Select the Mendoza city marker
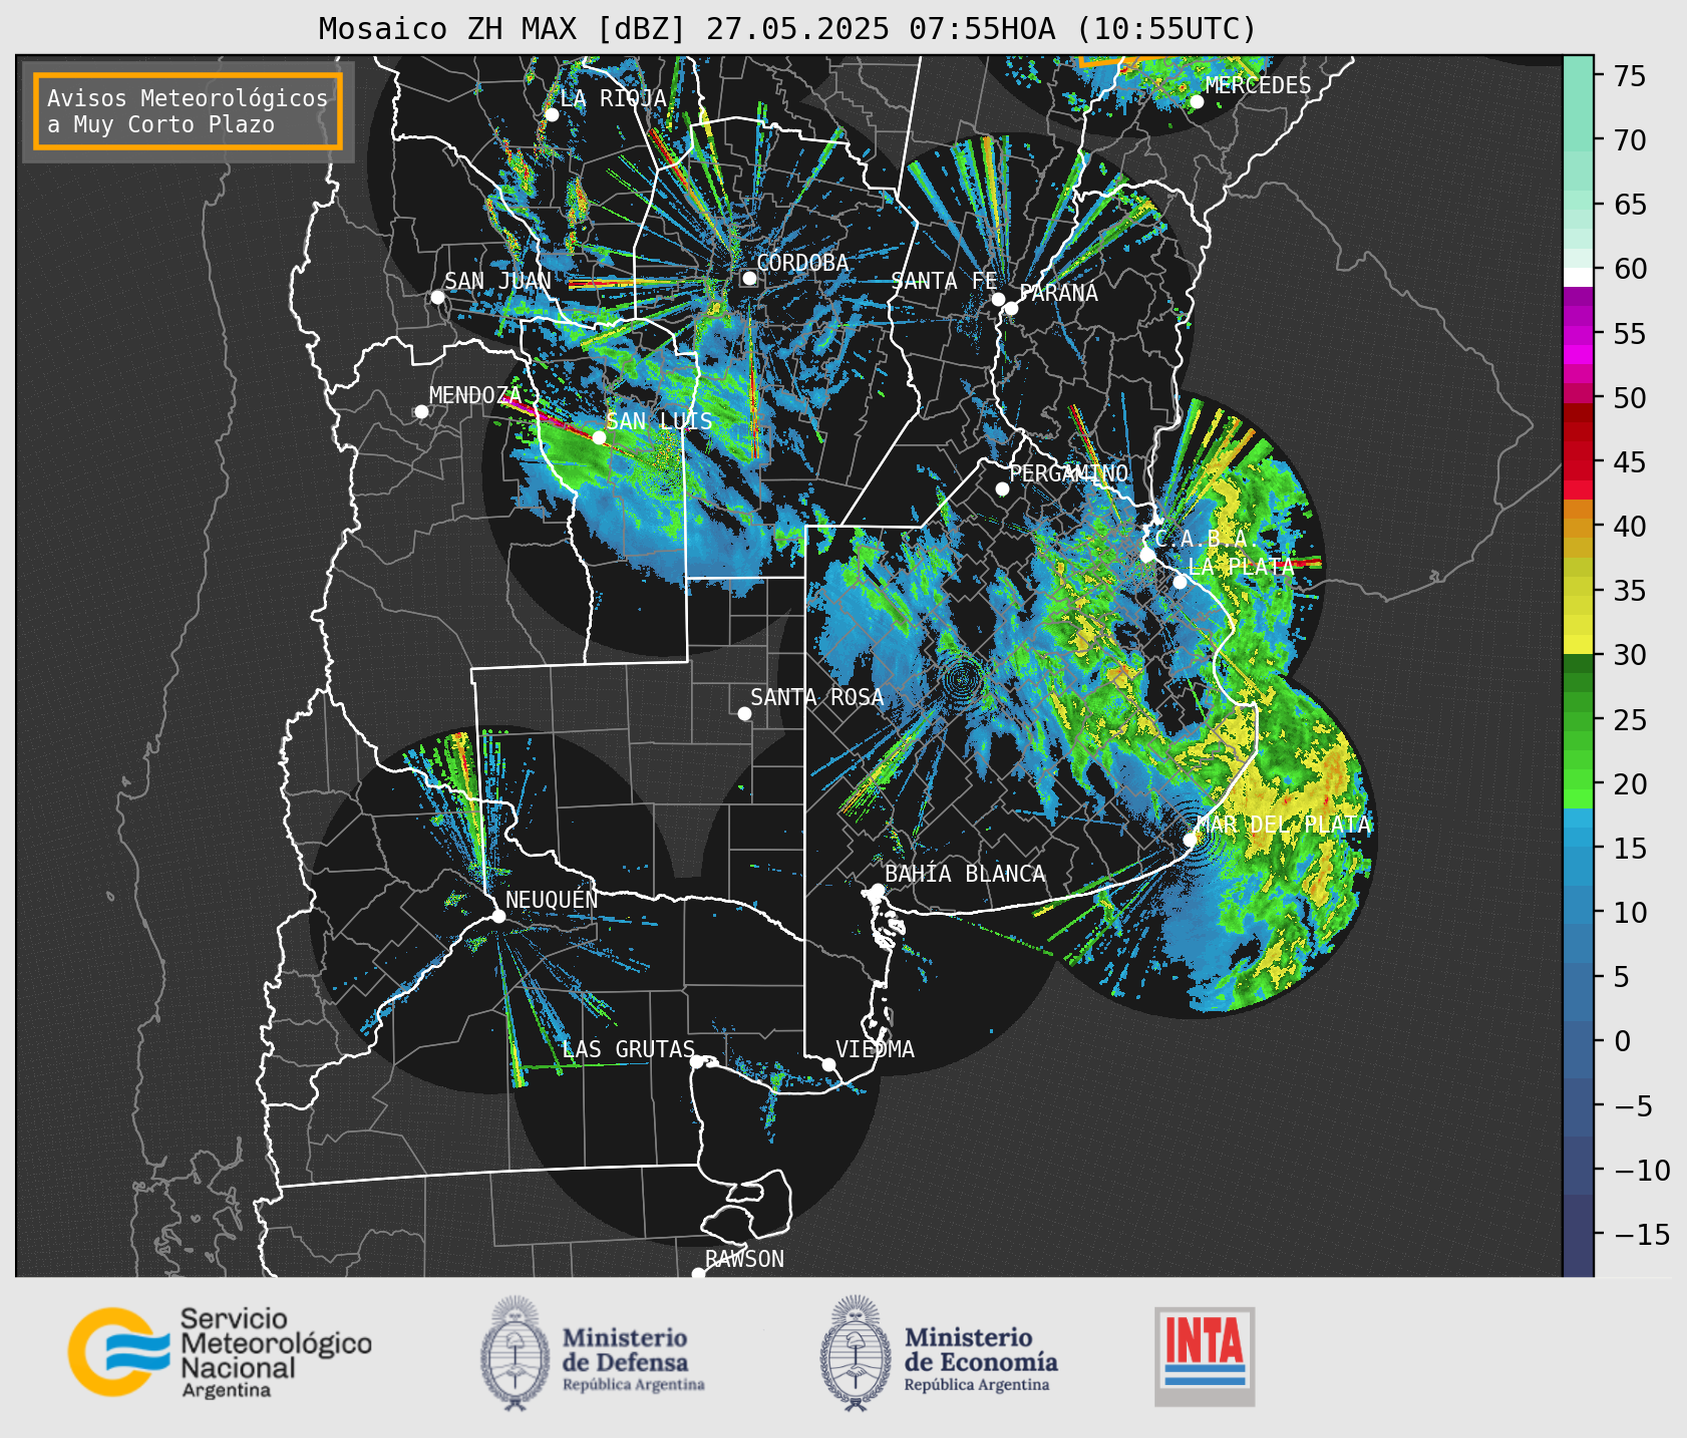This screenshot has height=1438, width=1687. point(421,412)
